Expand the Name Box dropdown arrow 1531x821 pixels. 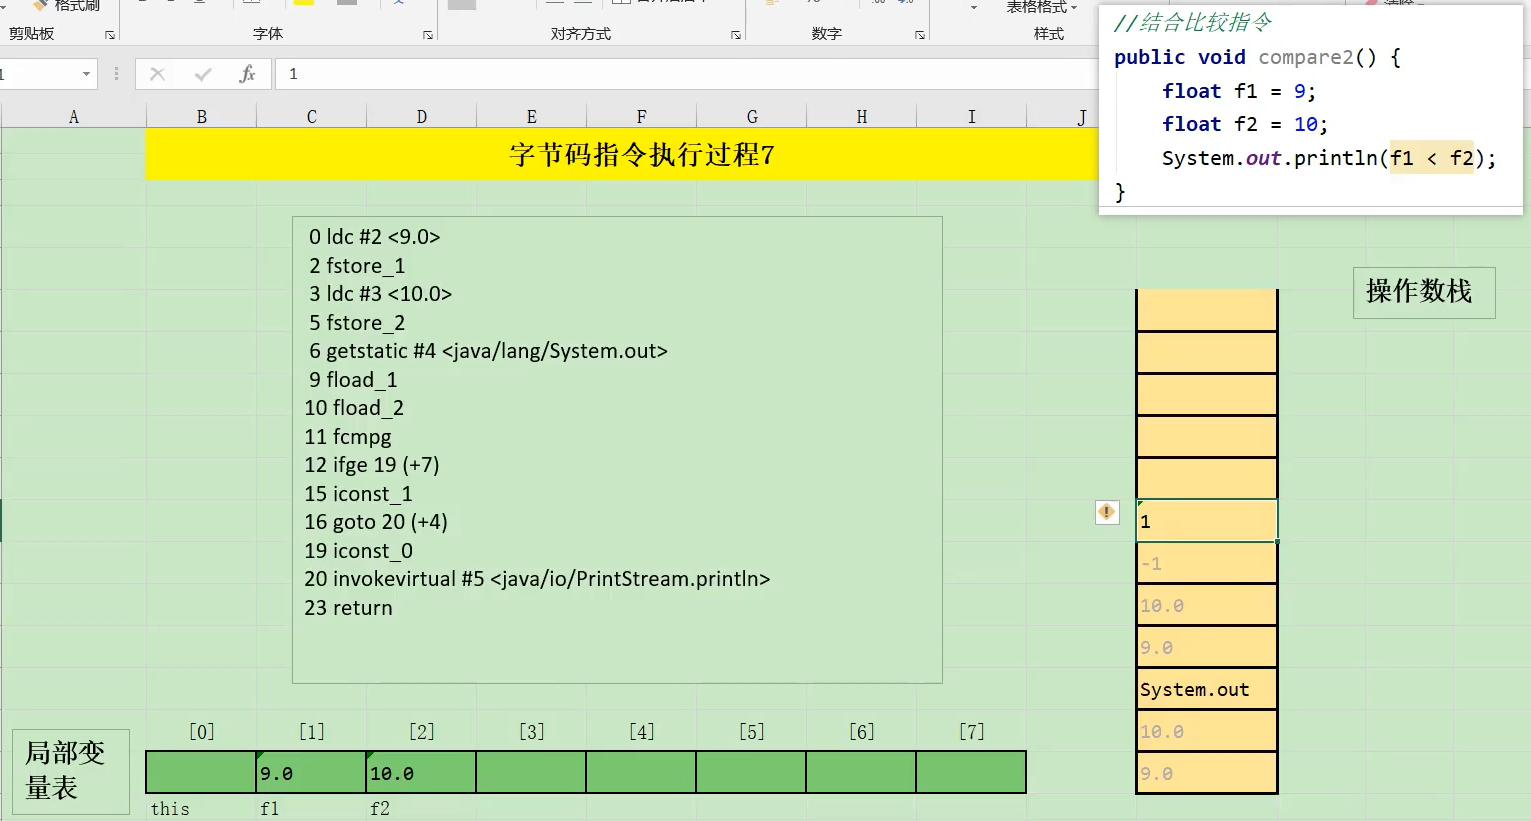(x=86, y=74)
